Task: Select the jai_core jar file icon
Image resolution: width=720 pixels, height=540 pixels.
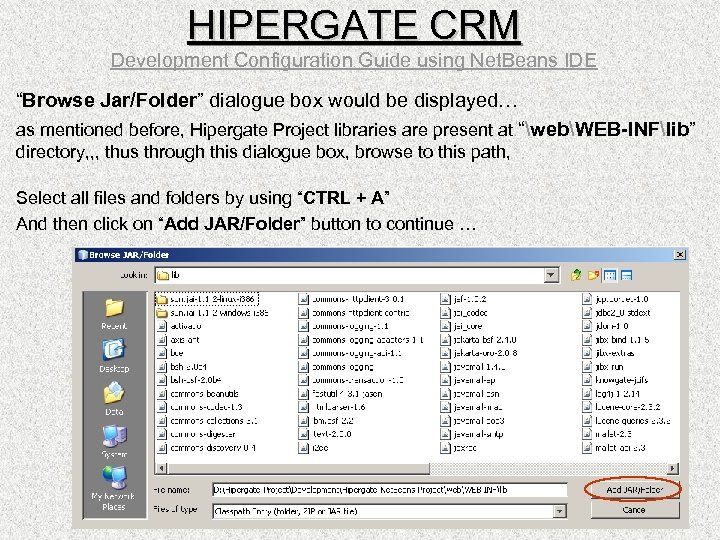Action: pos(445,326)
